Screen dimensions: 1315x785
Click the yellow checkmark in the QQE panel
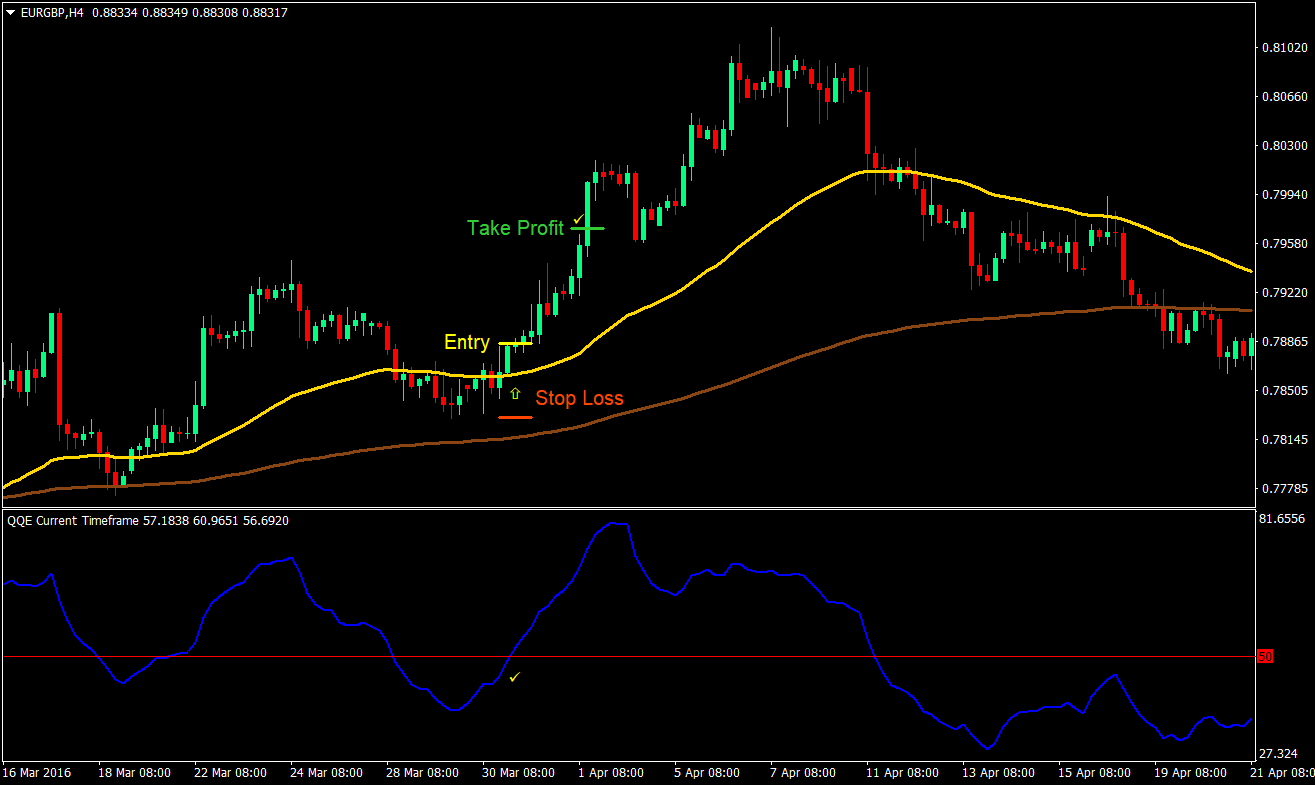pos(514,677)
